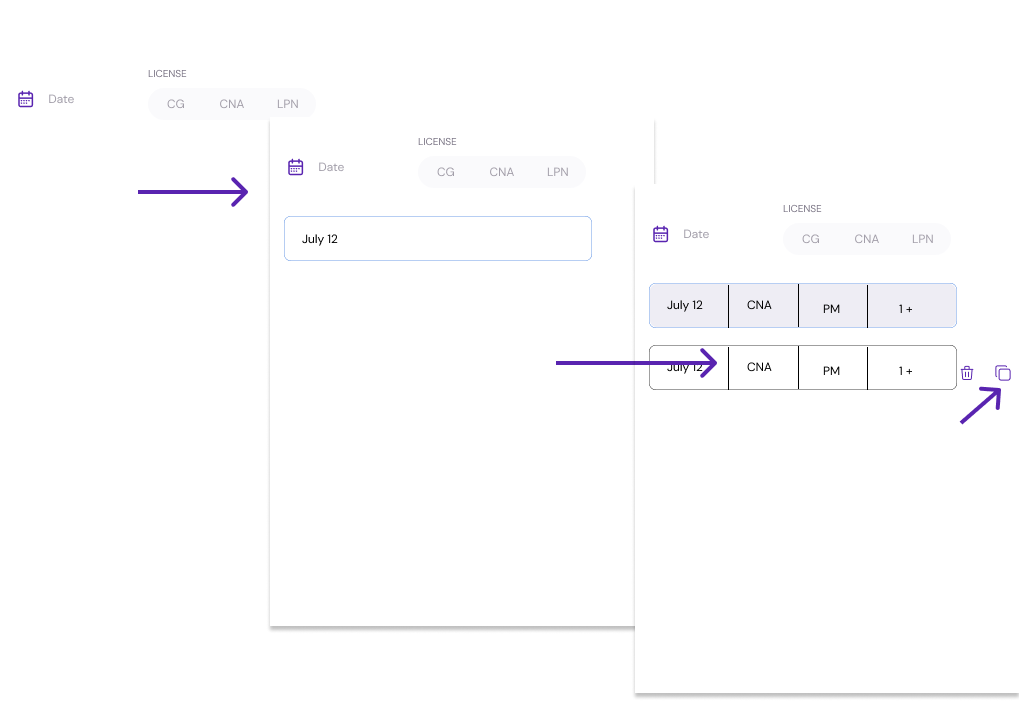
Task: Open the PM cell in the second shift row
Action: 832,369
